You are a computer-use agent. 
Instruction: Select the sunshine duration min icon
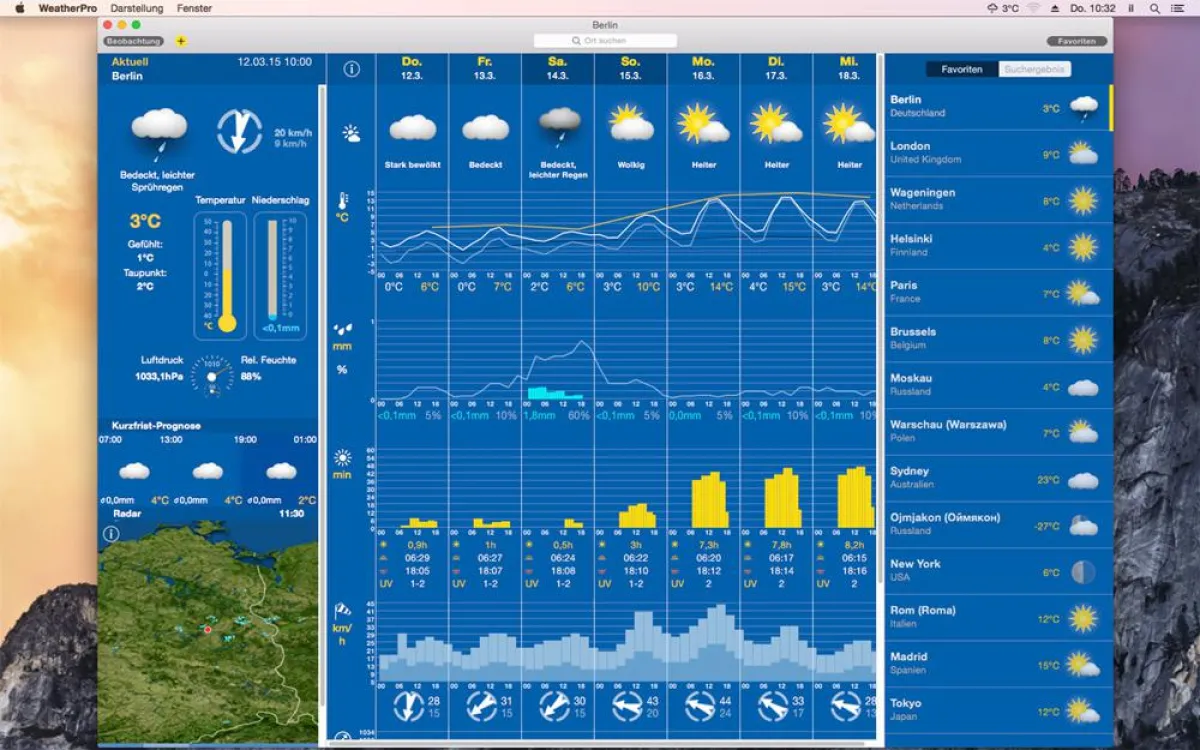point(344,462)
